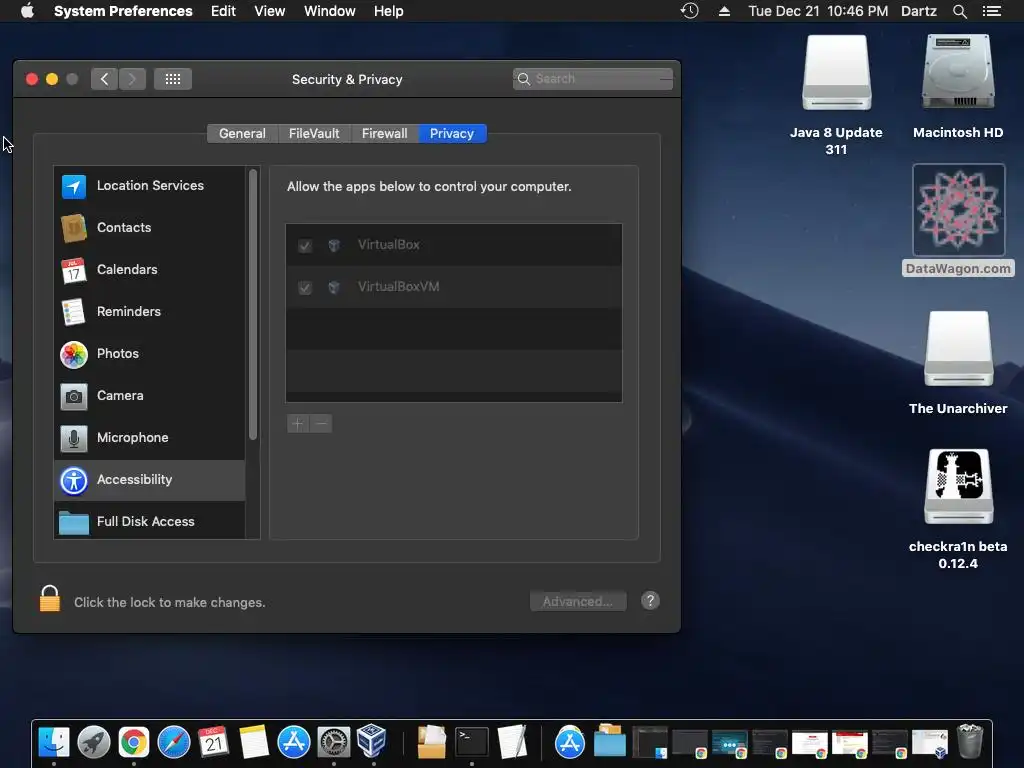
Task: Choose Reminders in the privacy list
Action: (150, 312)
